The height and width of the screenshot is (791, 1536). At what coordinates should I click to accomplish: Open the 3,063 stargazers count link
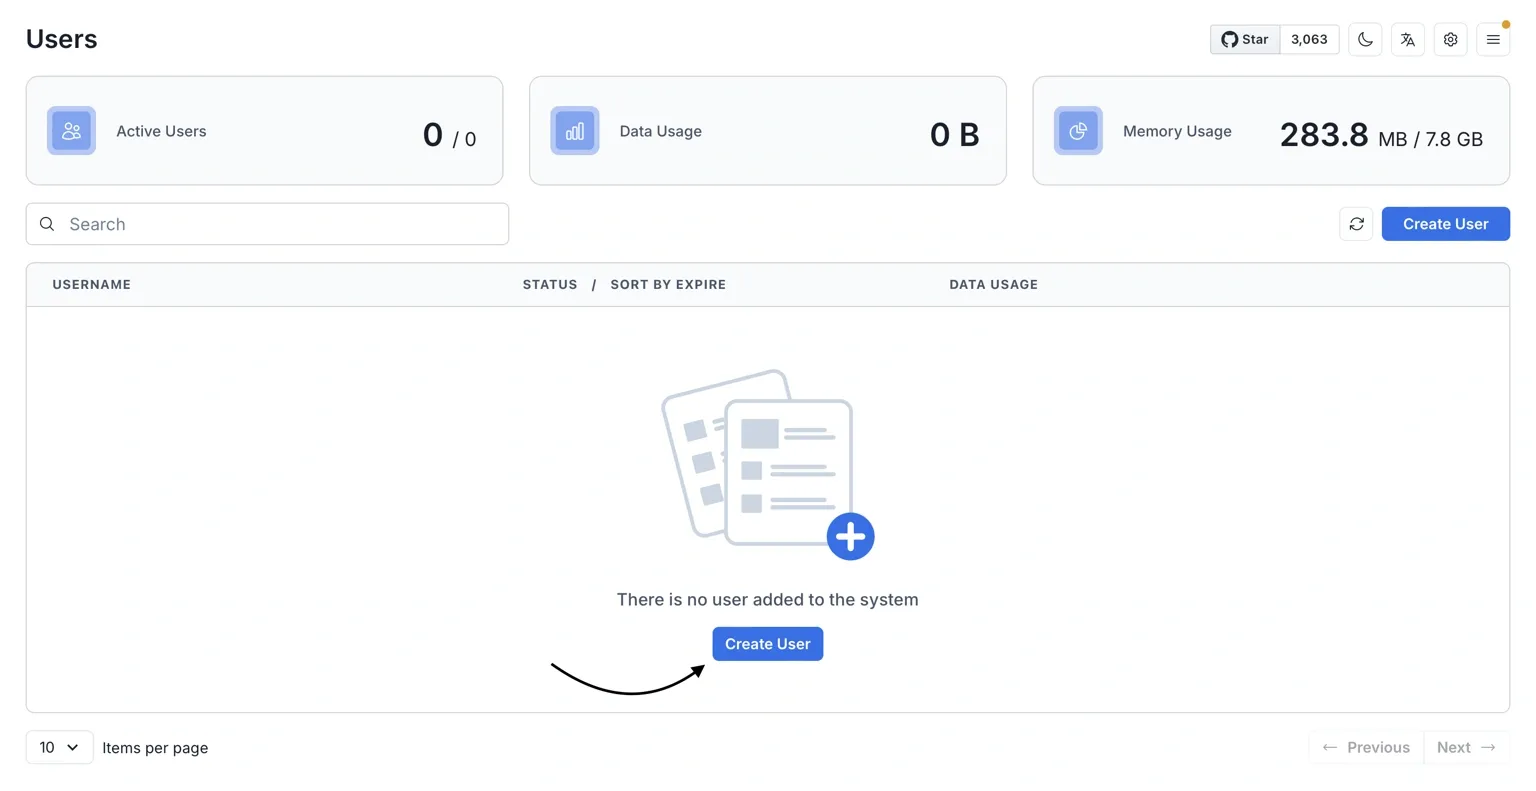tap(1309, 40)
